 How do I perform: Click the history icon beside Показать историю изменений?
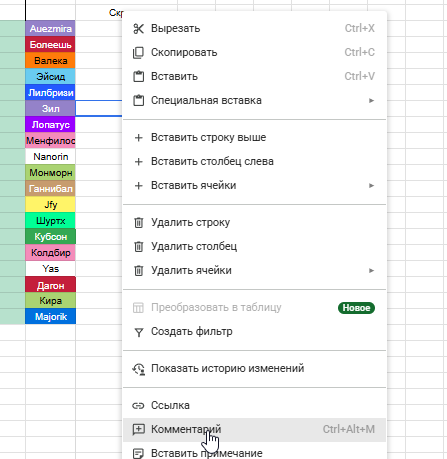coord(138,369)
